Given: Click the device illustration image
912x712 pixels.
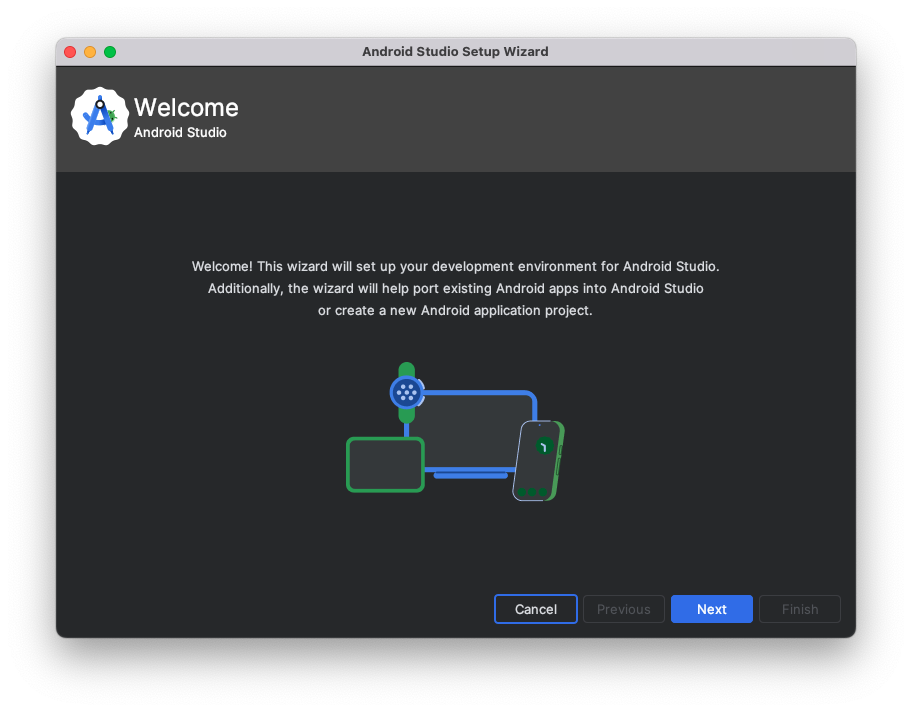Looking at the screenshot, I should click(455, 432).
